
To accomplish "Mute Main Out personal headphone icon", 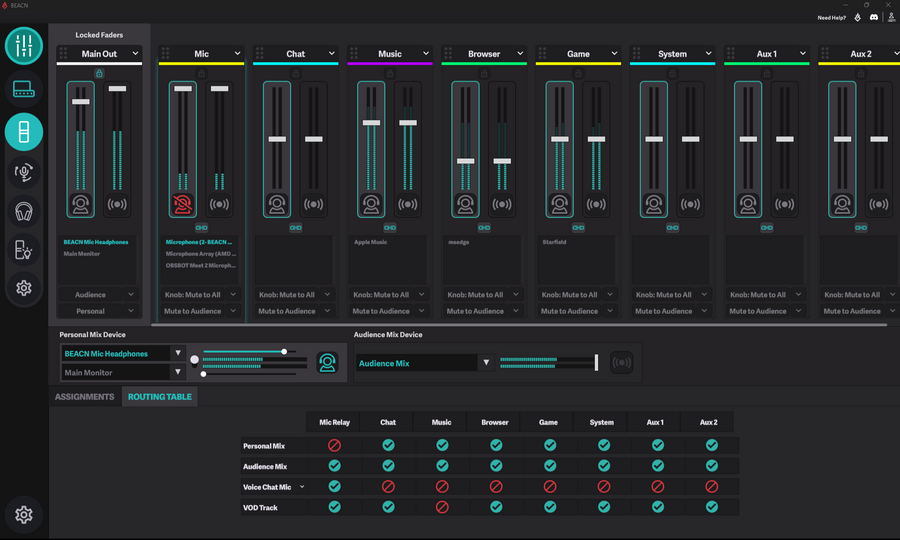I will pyautogui.click(x=80, y=204).
